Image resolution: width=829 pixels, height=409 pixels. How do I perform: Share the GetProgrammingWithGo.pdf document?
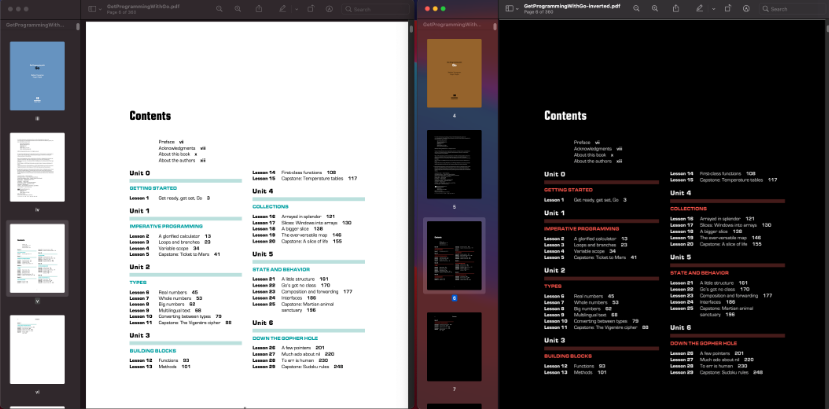259,9
